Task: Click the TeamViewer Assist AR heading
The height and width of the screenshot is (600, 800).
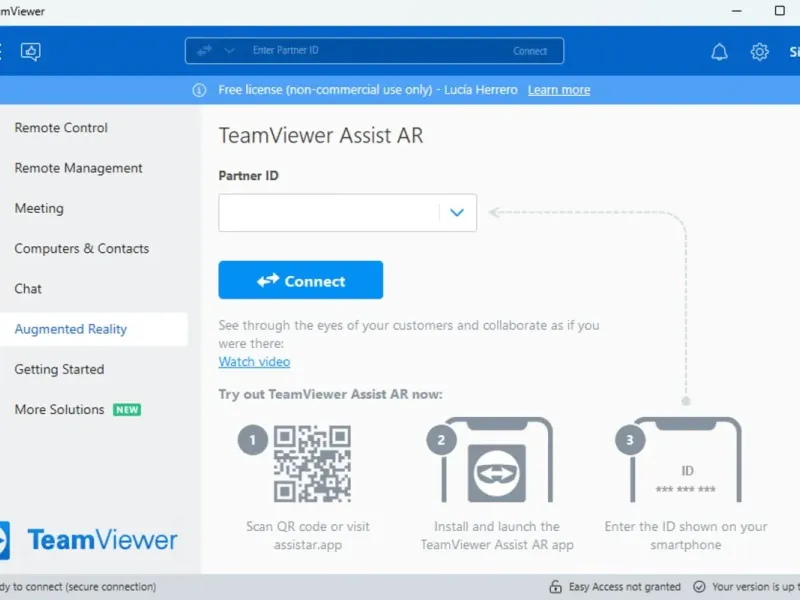Action: (321, 136)
